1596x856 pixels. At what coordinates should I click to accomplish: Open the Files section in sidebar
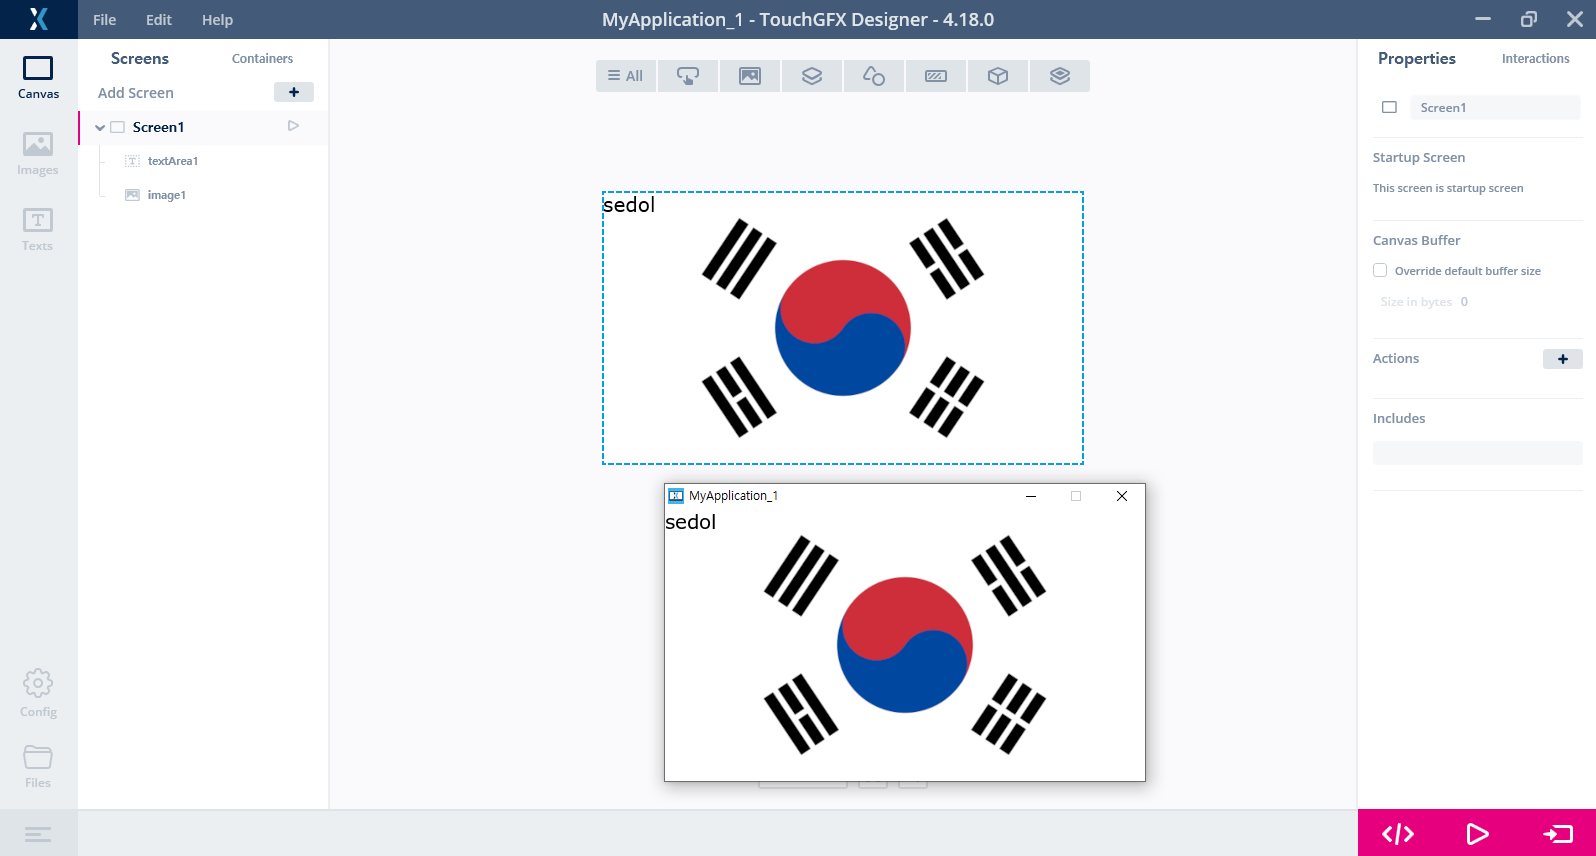[38, 767]
